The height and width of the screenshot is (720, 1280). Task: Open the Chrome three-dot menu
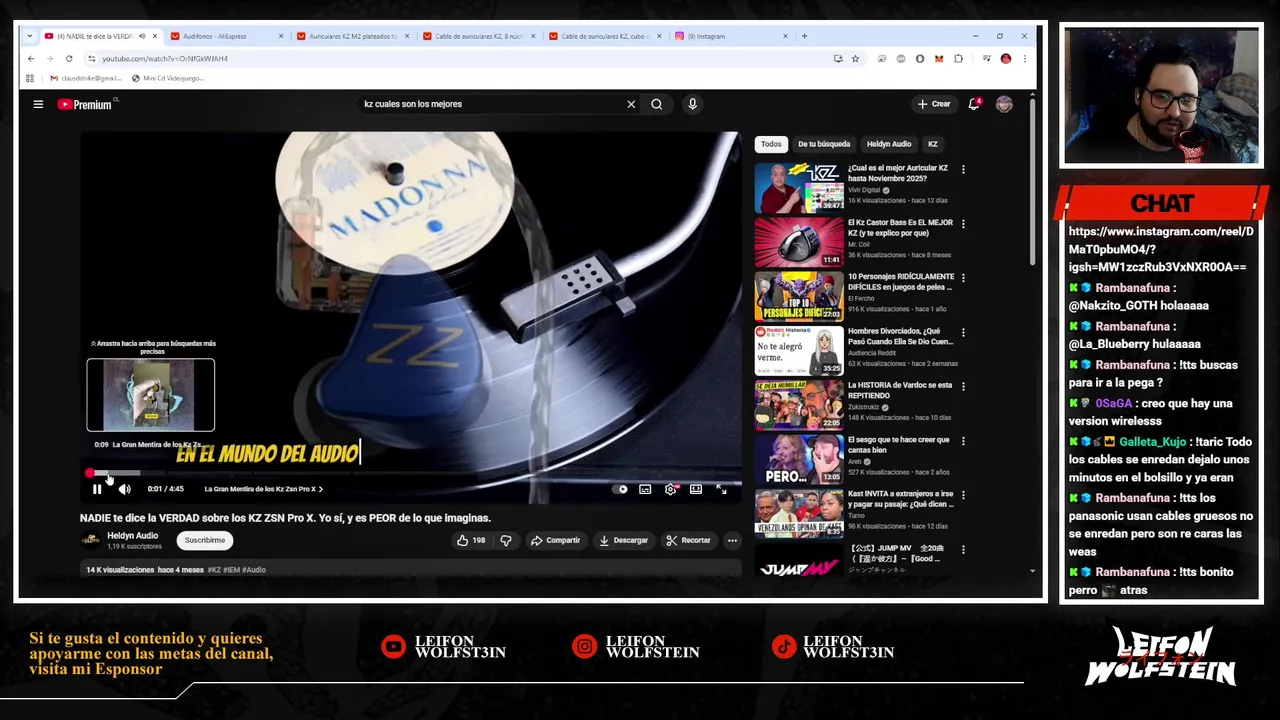(1025, 59)
